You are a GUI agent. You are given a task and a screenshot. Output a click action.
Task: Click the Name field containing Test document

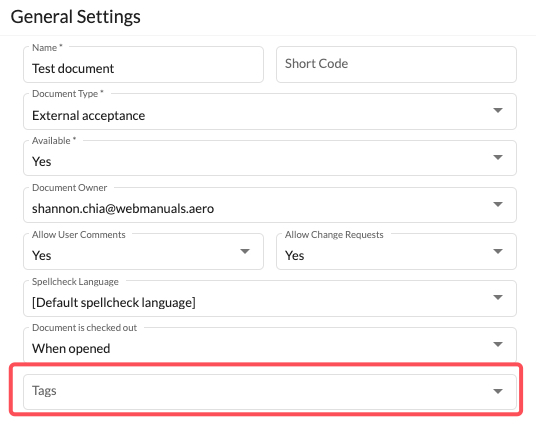[x=143, y=65]
